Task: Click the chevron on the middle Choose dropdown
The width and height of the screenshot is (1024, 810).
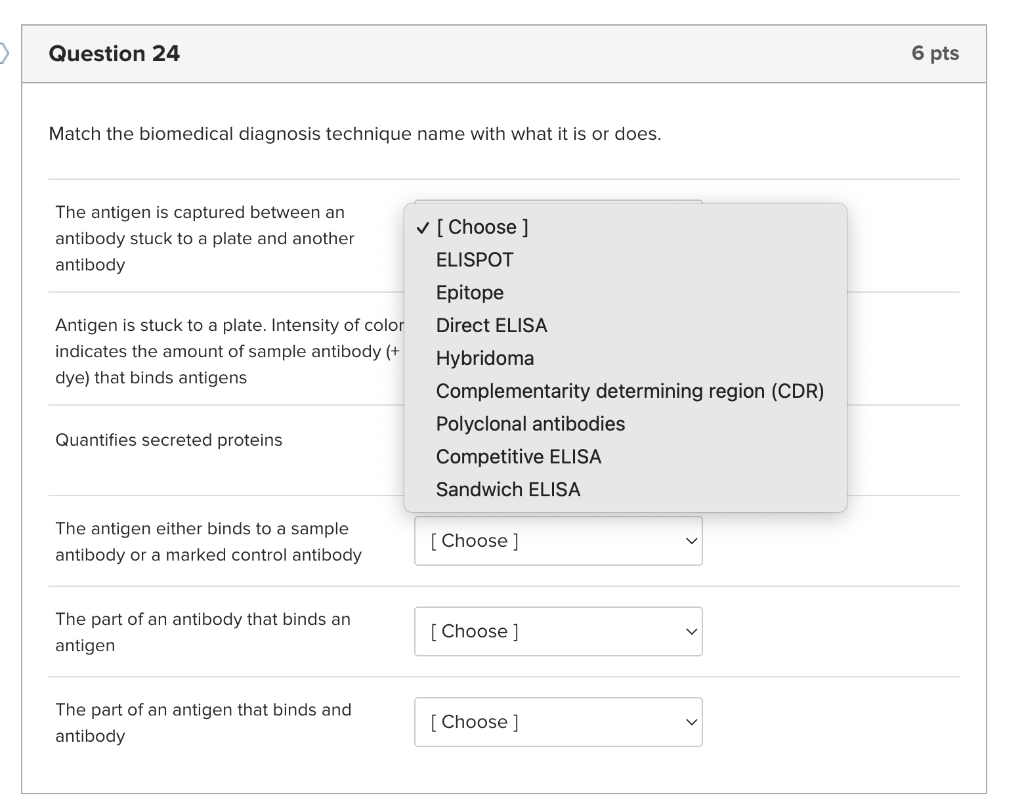Action: pyautogui.click(x=689, y=631)
